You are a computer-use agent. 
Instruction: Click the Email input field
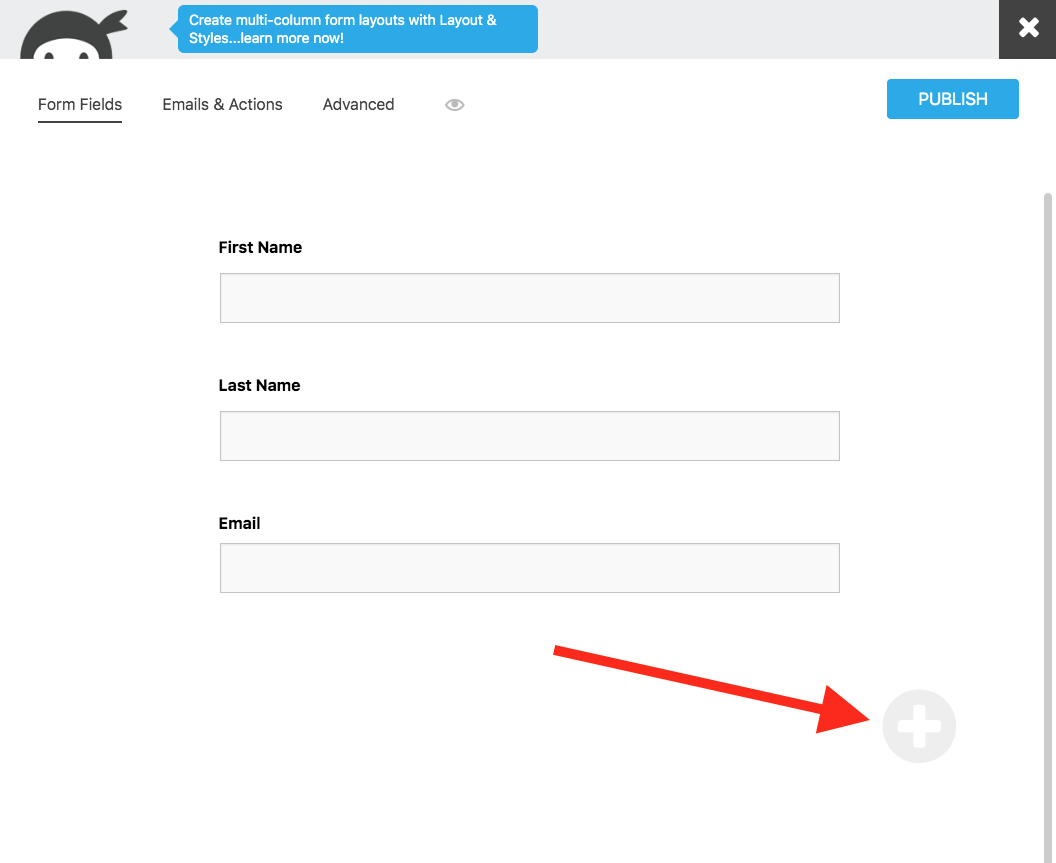pos(529,567)
